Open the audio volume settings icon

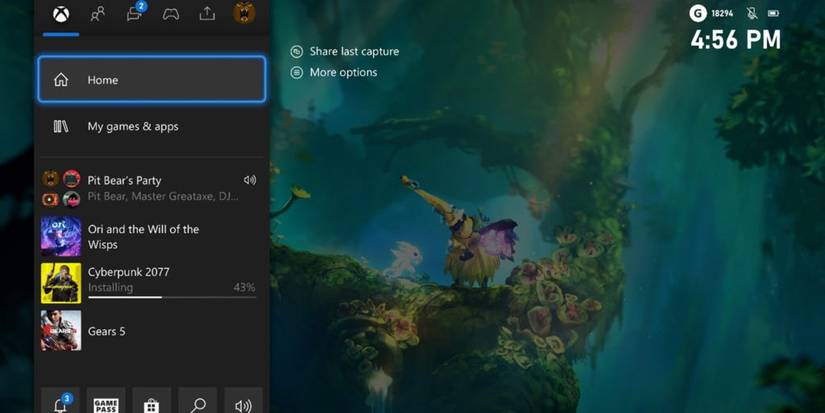[x=244, y=401]
